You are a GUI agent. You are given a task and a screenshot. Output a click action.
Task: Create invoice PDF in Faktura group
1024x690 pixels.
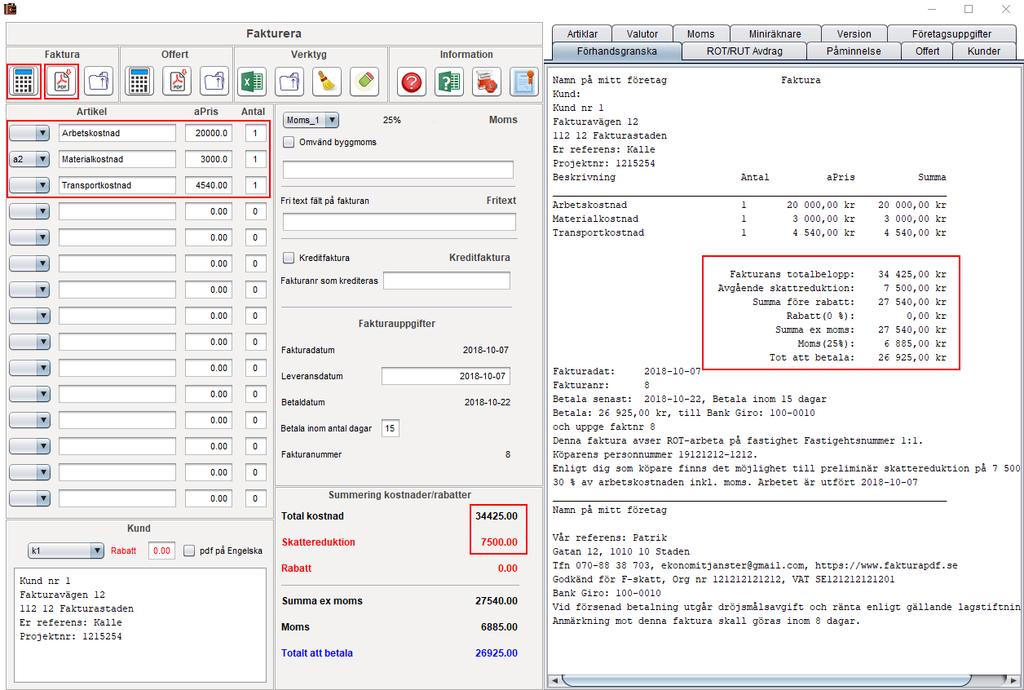coord(61,82)
